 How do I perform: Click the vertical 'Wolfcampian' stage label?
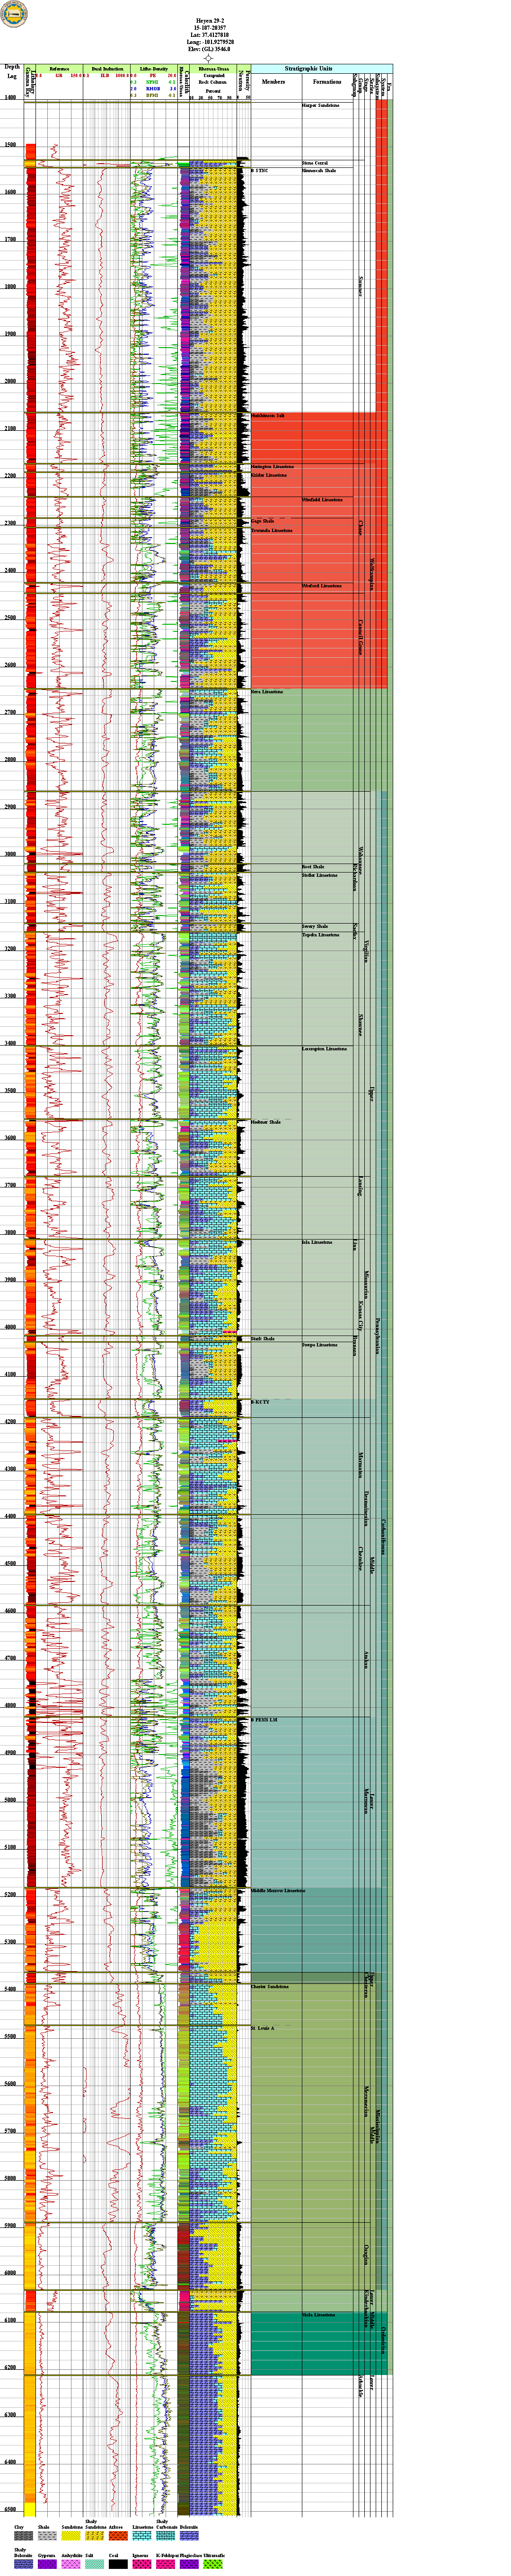[x=372, y=573]
